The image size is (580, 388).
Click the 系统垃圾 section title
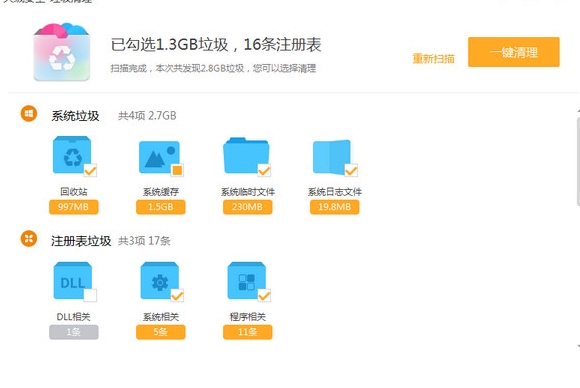(75, 116)
